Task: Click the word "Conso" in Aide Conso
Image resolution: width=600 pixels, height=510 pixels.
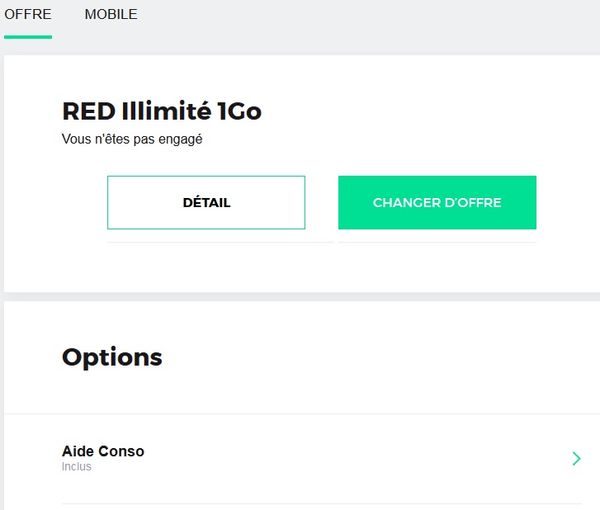Action: pyautogui.click(x=122, y=451)
